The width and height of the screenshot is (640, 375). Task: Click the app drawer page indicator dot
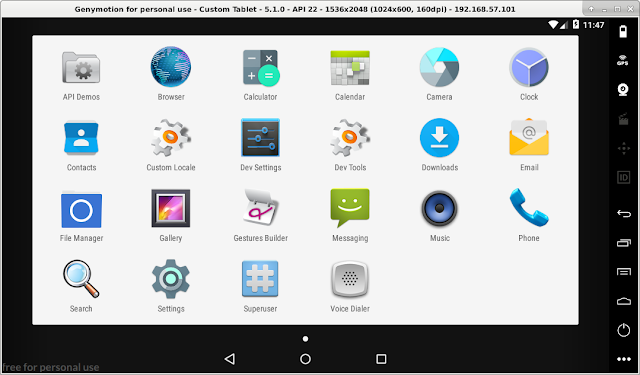click(305, 339)
